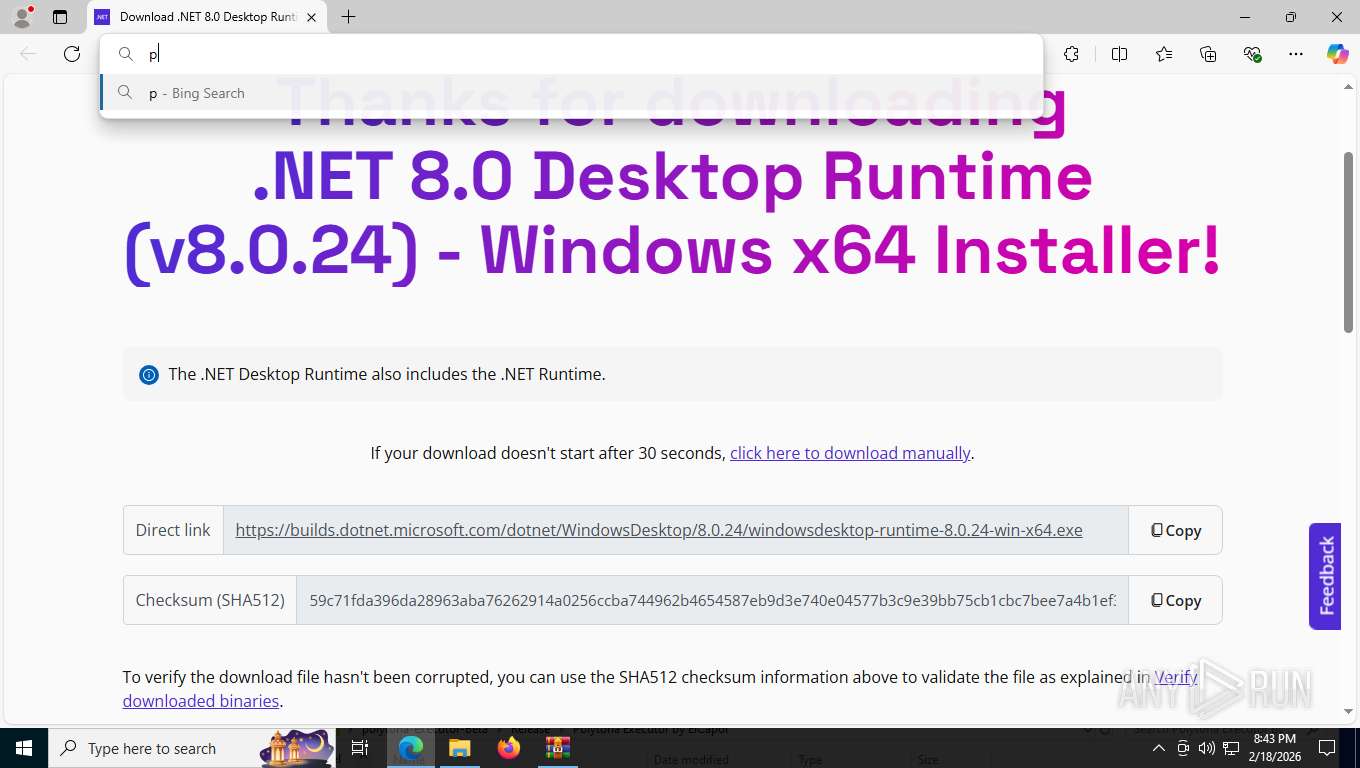Click the info icon beside Desktop Runtime note
The image size is (1360, 768).
tap(149, 375)
